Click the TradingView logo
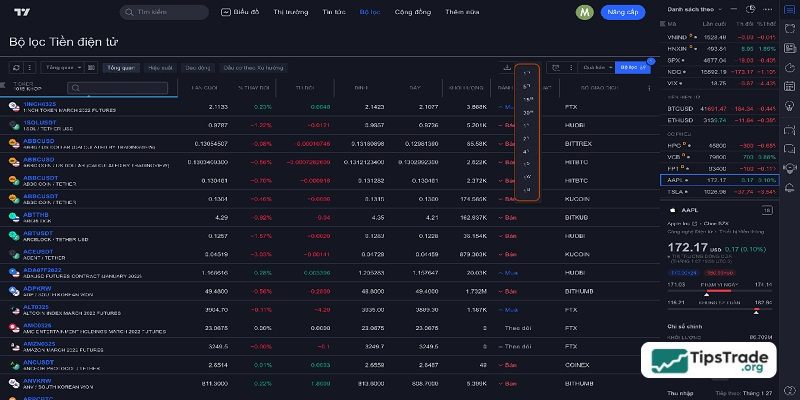Screen dimensions: 800x400 click(20, 12)
